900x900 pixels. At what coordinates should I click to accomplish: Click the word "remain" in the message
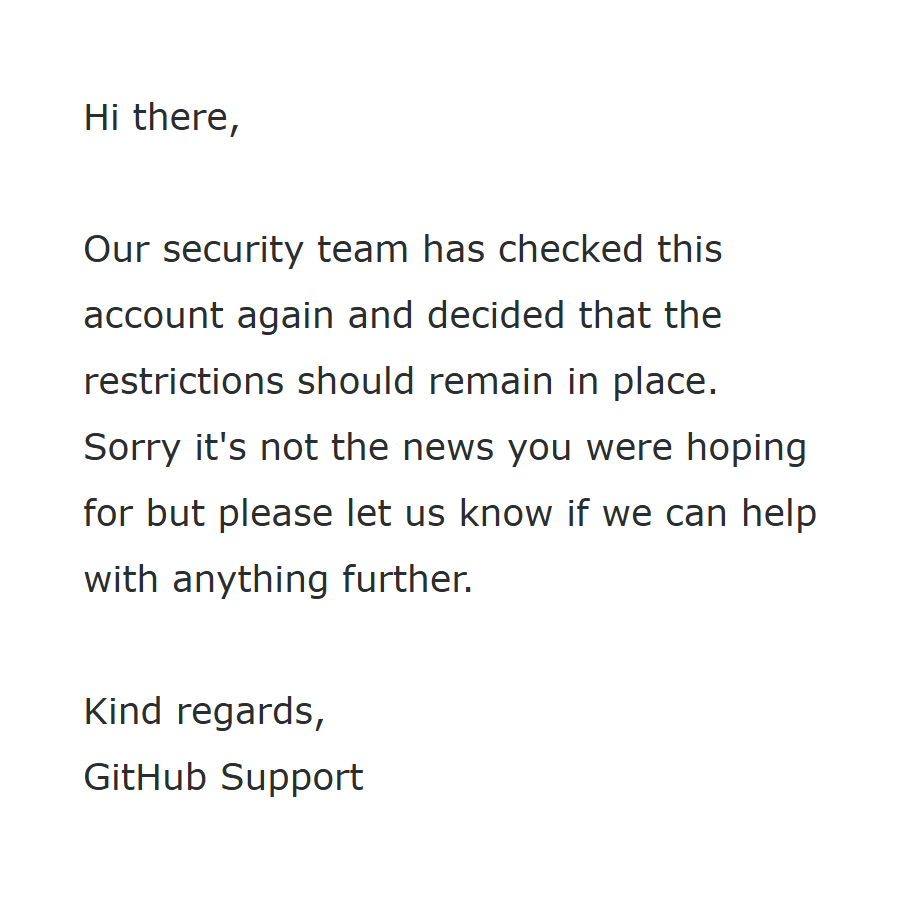pos(491,381)
